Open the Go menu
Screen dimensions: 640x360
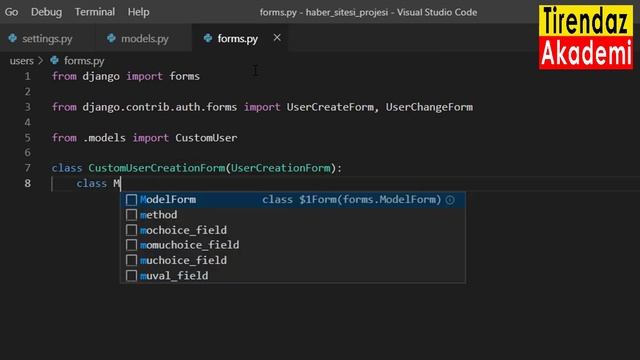11,12
